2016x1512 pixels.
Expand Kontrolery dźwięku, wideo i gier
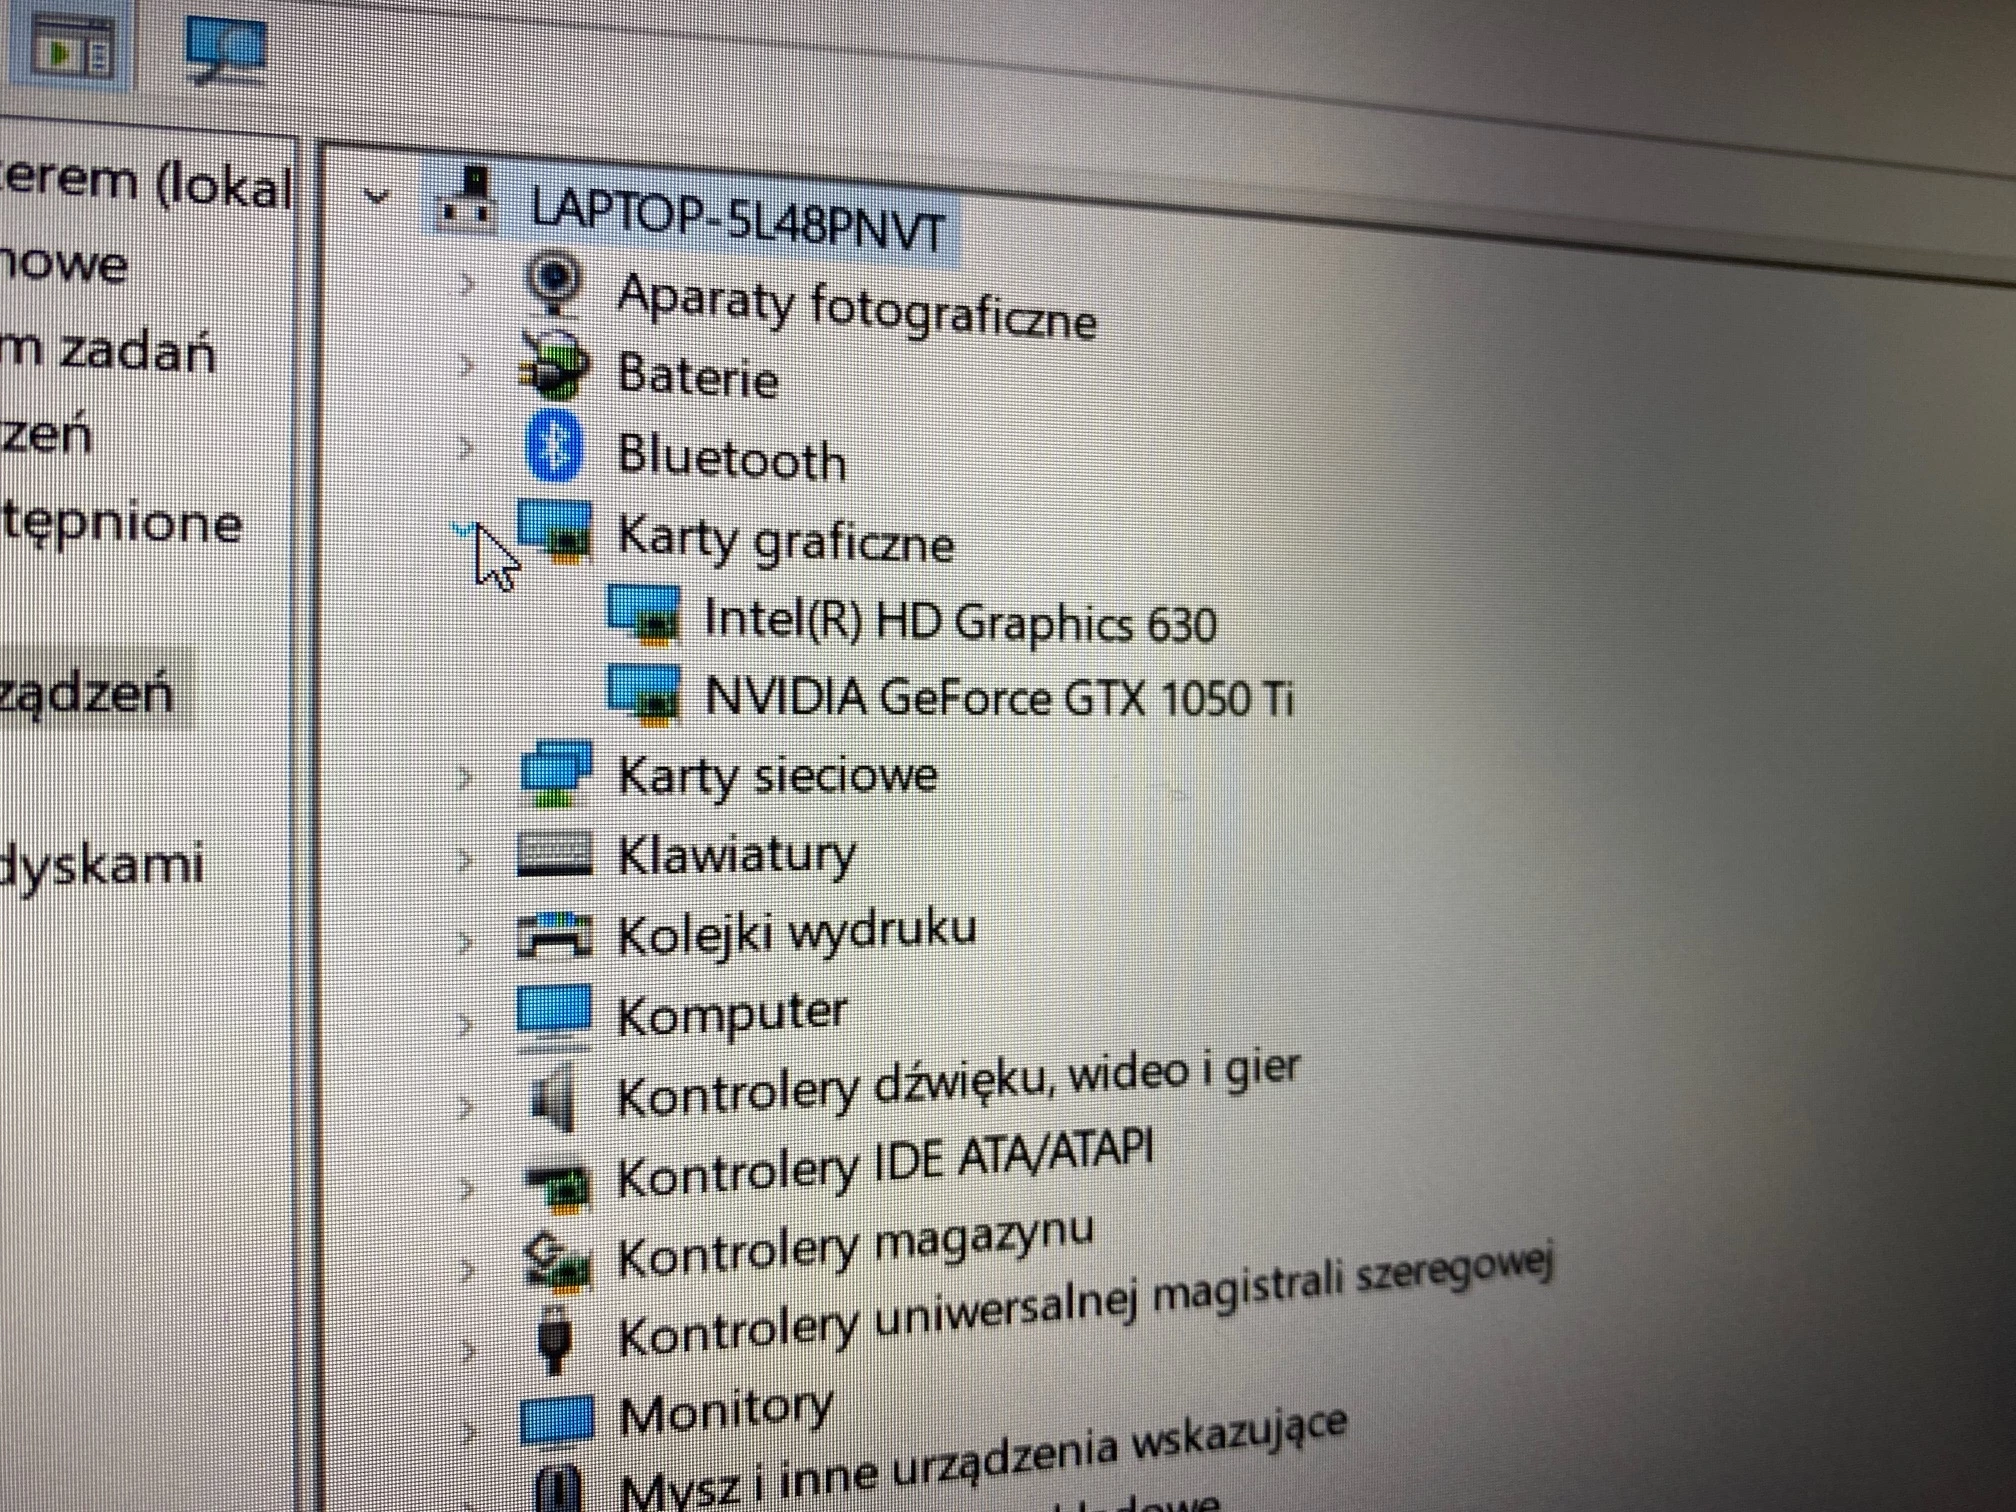point(465,1106)
